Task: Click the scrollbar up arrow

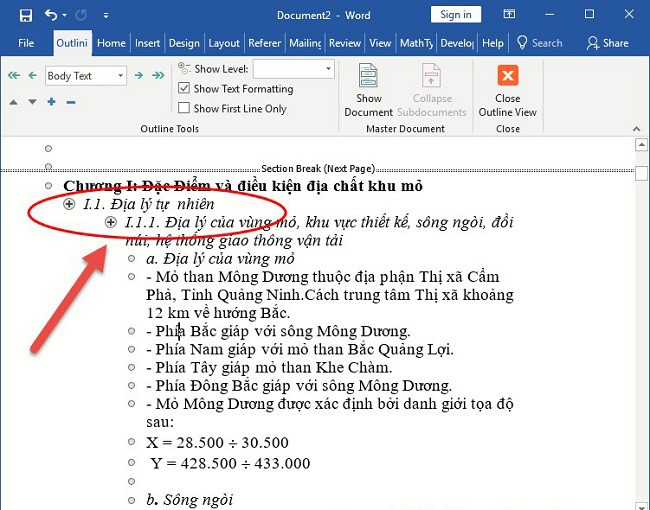Action: [x=641, y=145]
